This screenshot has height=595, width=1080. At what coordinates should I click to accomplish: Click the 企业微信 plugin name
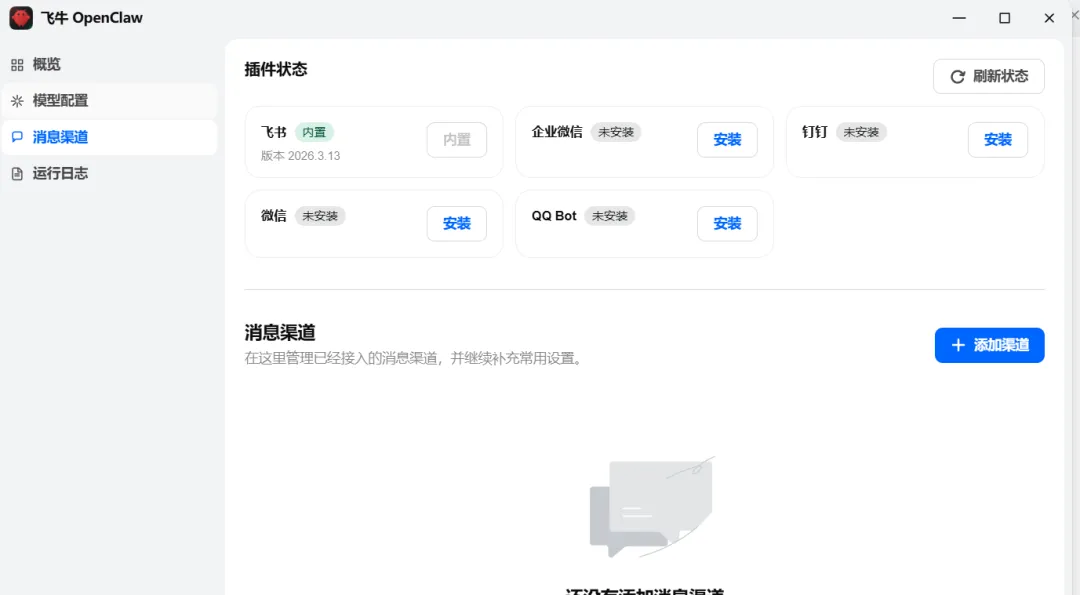(557, 132)
